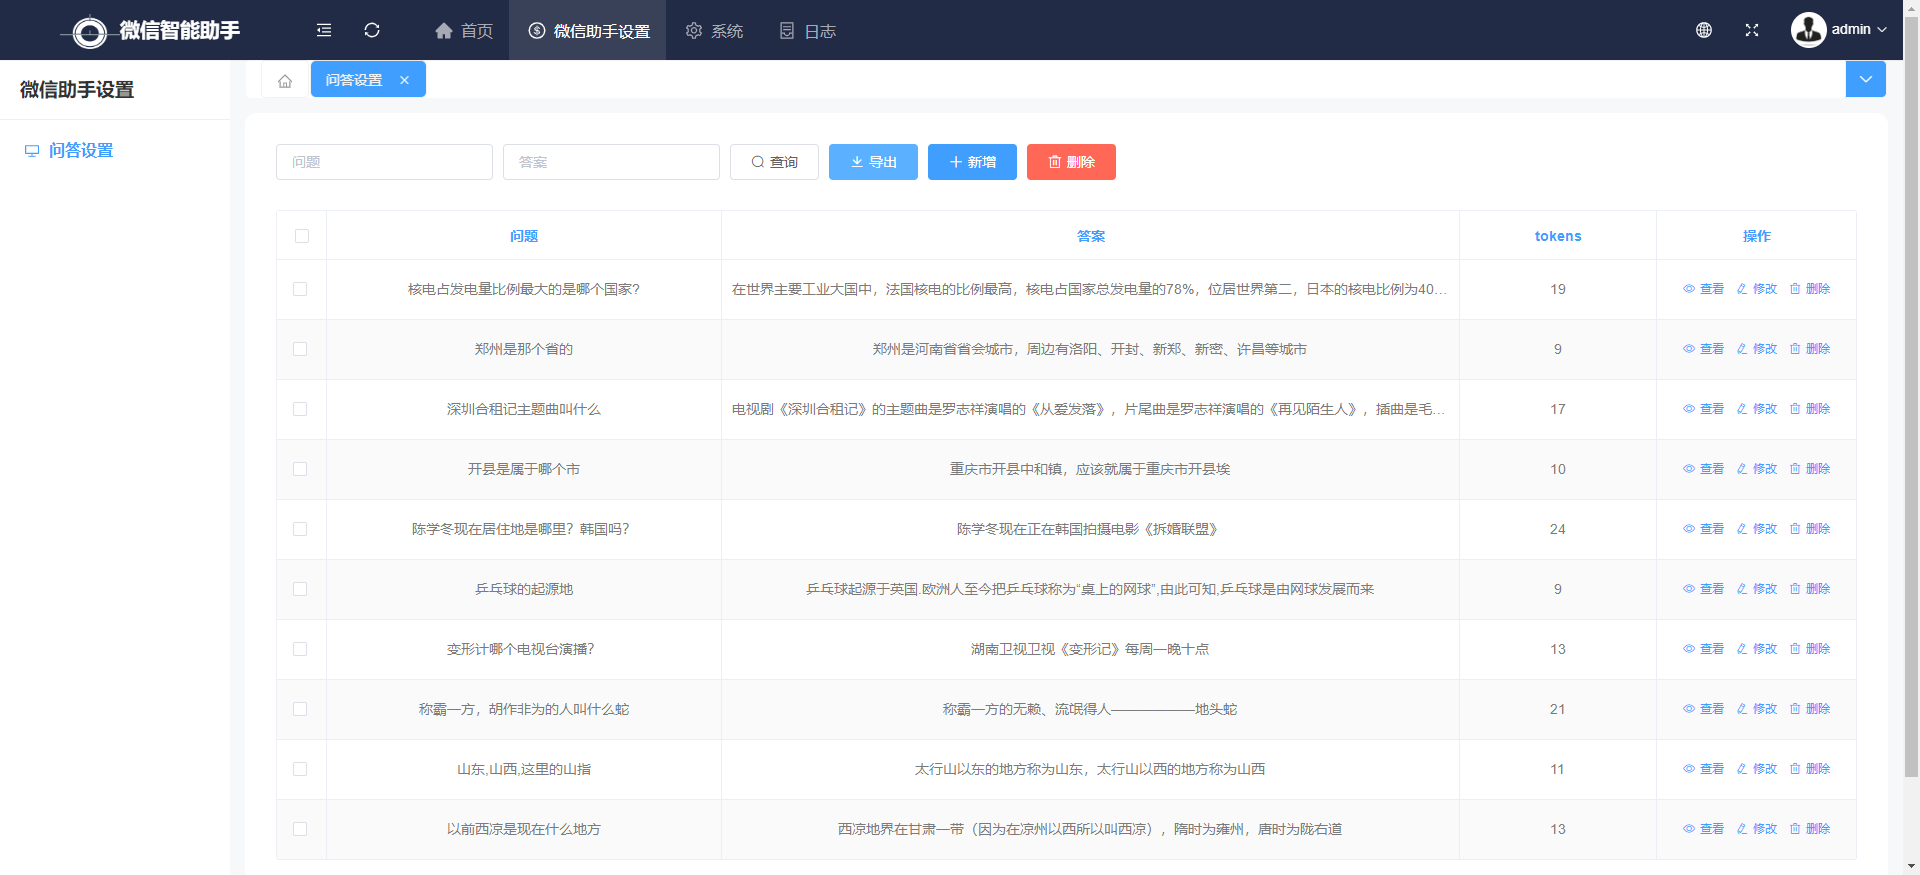Screen dimensions: 1920x875
Task: Click the red 删除 batch delete button
Action: pyautogui.click(x=1071, y=162)
